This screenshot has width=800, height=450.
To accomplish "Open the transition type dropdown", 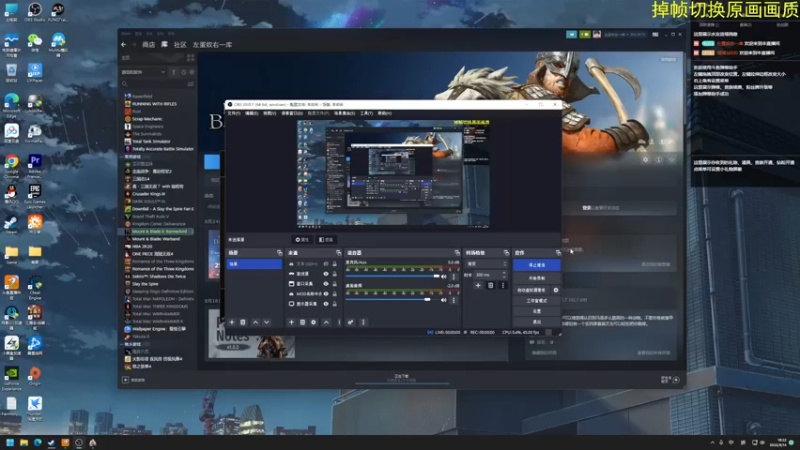I will pyautogui.click(x=486, y=264).
